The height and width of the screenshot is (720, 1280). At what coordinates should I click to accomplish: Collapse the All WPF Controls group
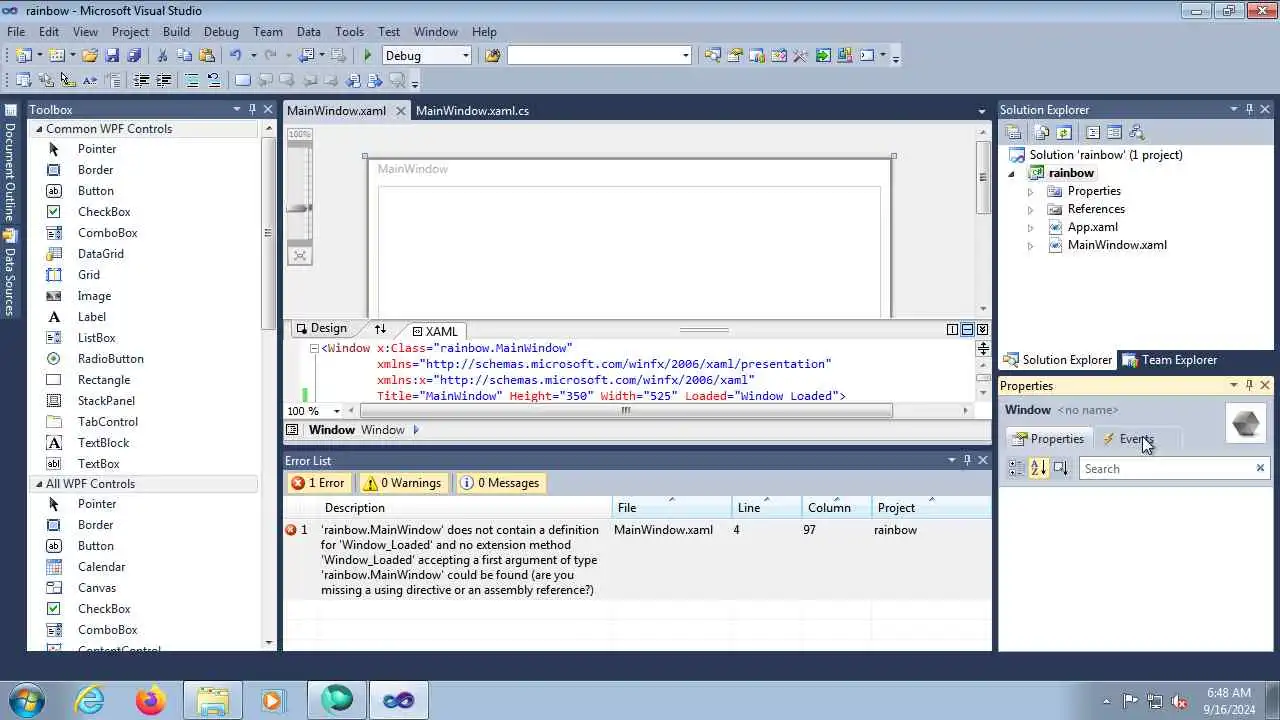tap(40, 484)
